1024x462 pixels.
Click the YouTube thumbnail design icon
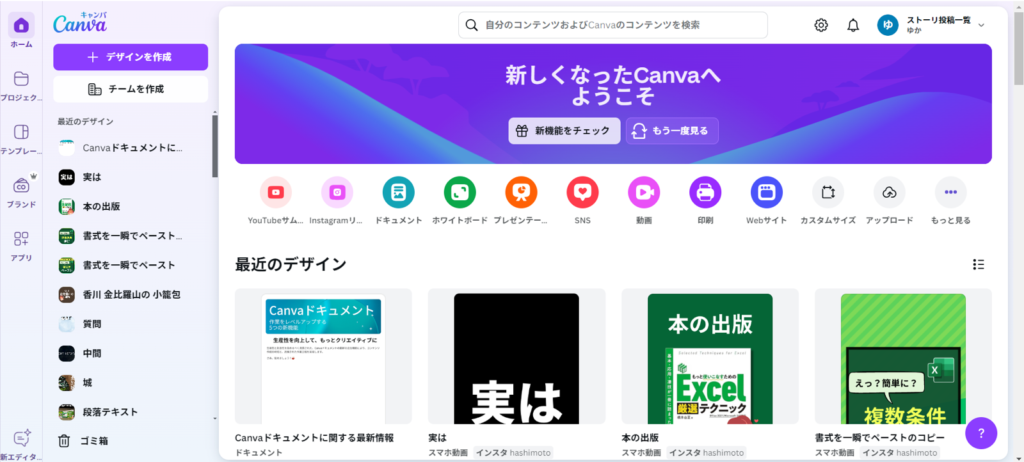click(x=276, y=192)
